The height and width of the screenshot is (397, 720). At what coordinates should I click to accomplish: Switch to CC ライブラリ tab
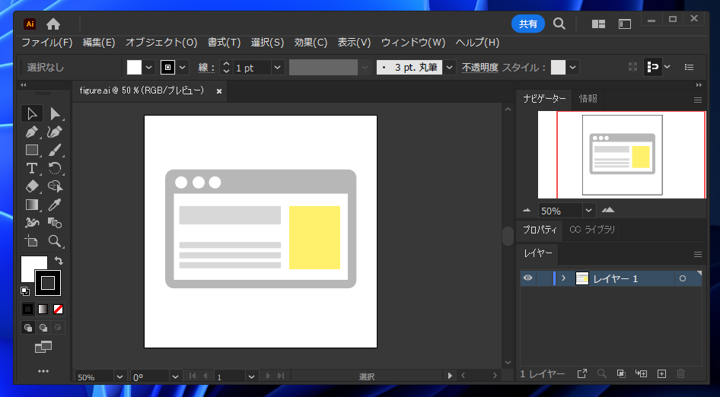pos(592,230)
